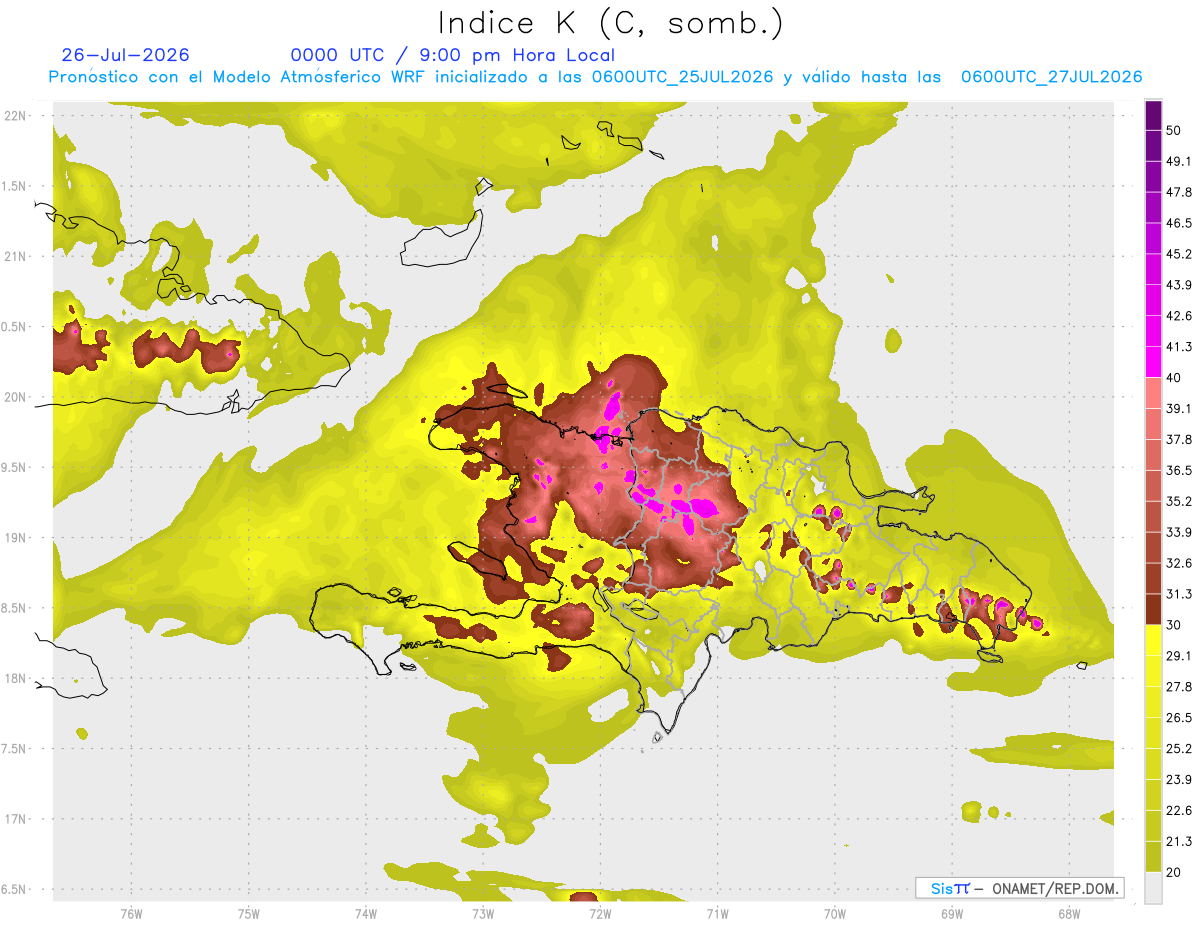Image resolution: width=1200 pixels, height=927 pixels.
Task: Click the '22N' latitude label
Action: [15, 115]
